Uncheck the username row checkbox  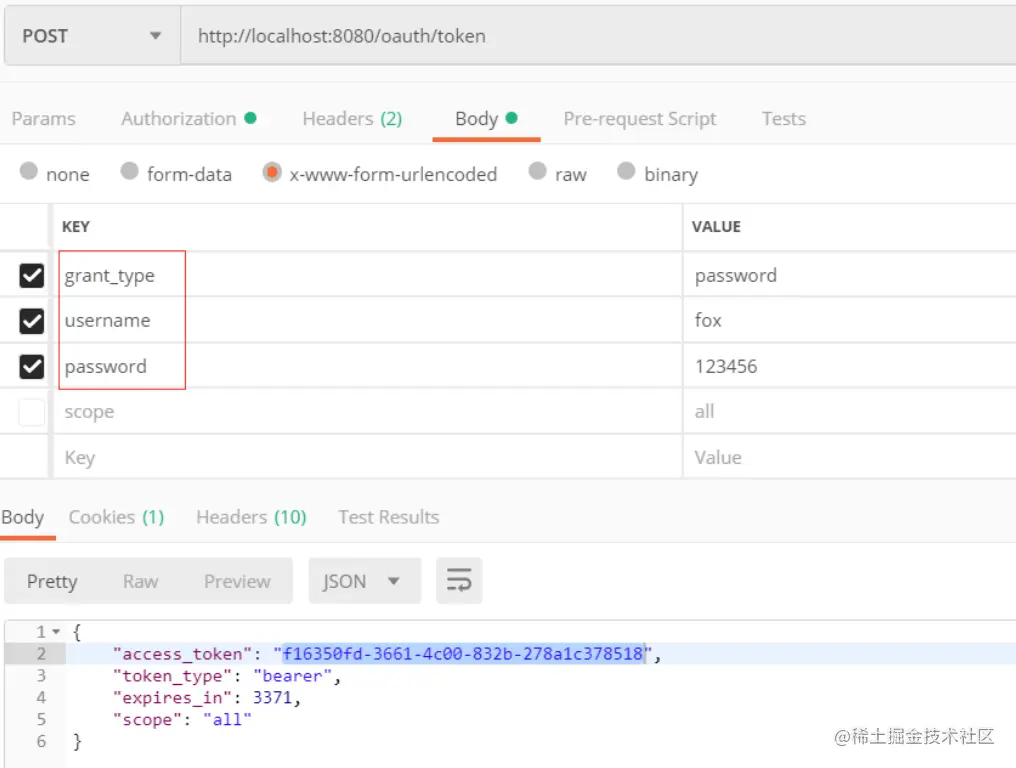click(32, 321)
